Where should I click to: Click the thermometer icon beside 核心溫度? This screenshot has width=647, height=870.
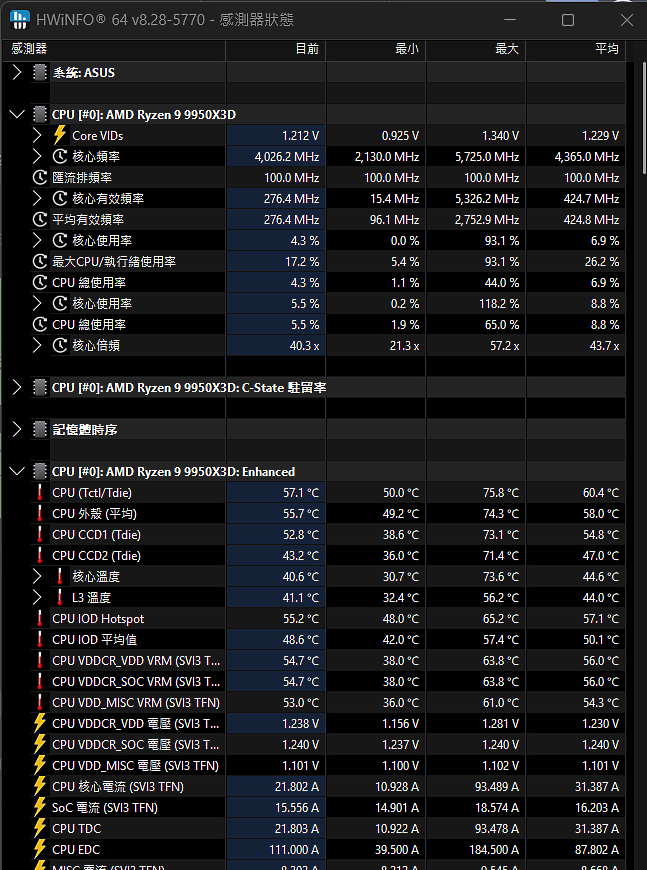pyautogui.click(x=59, y=576)
